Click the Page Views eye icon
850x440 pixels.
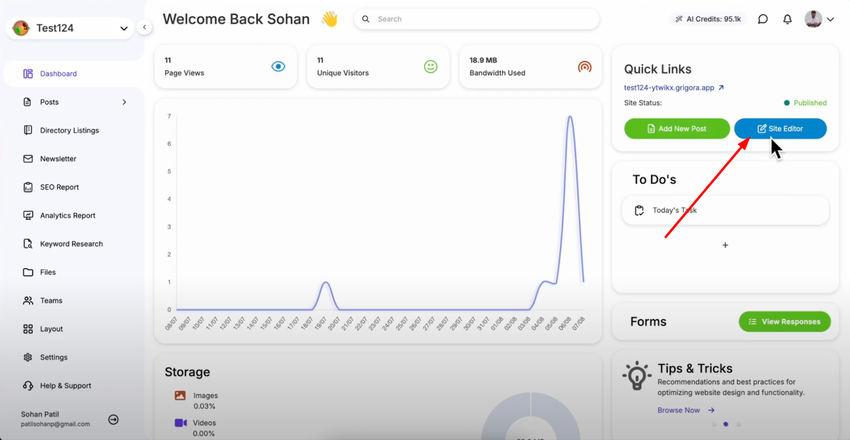(279, 67)
